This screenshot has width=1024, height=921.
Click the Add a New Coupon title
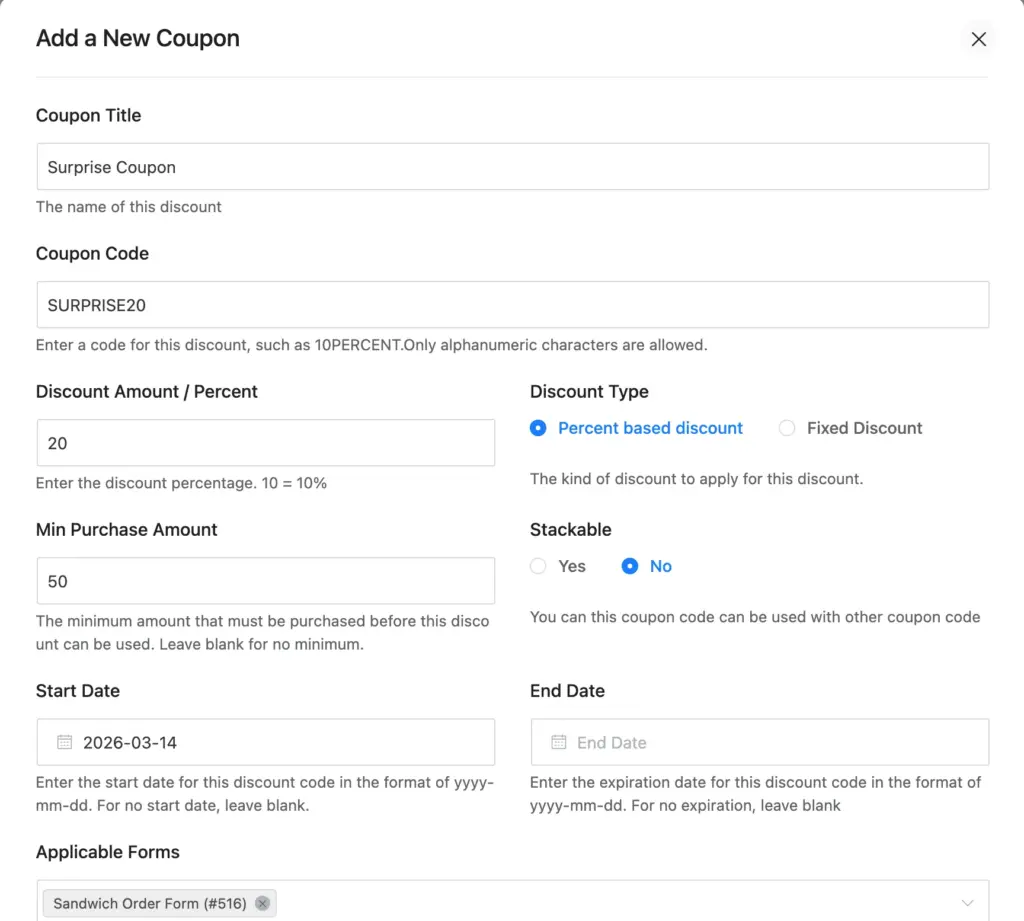click(x=137, y=38)
